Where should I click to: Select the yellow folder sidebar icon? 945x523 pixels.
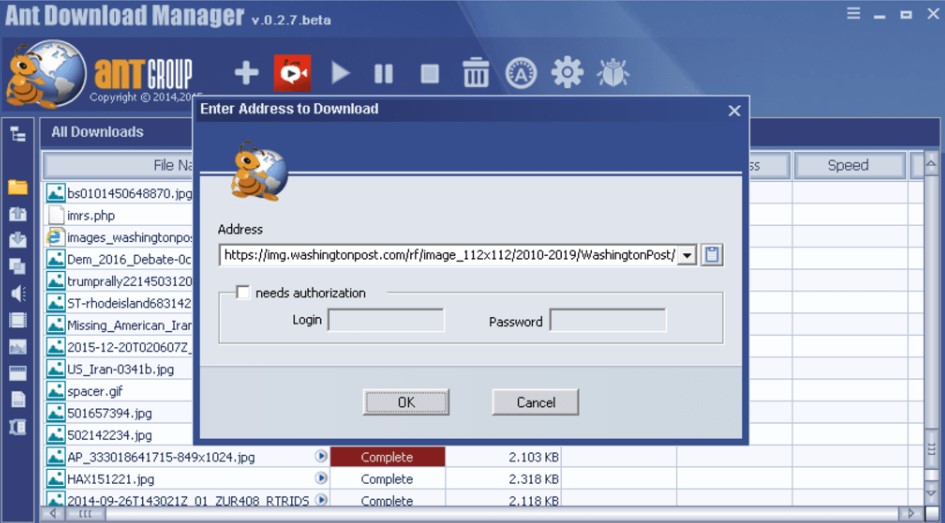click(17, 187)
